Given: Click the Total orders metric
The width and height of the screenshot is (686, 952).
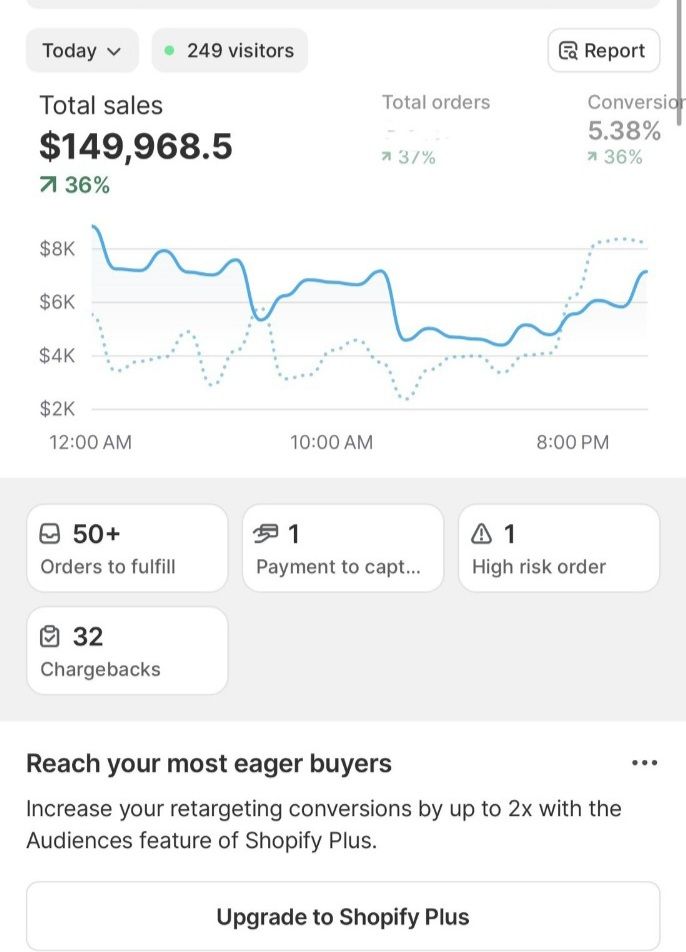Looking at the screenshot, I should point(436,120).
